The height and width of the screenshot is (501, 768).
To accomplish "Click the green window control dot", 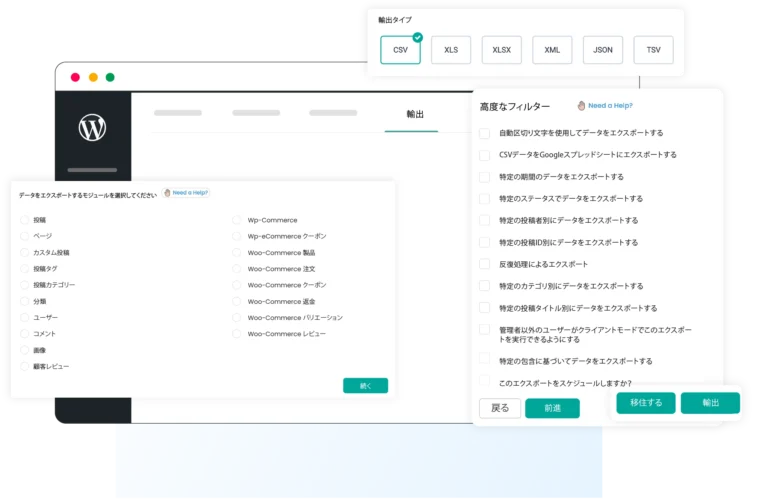I will (110, 77).
